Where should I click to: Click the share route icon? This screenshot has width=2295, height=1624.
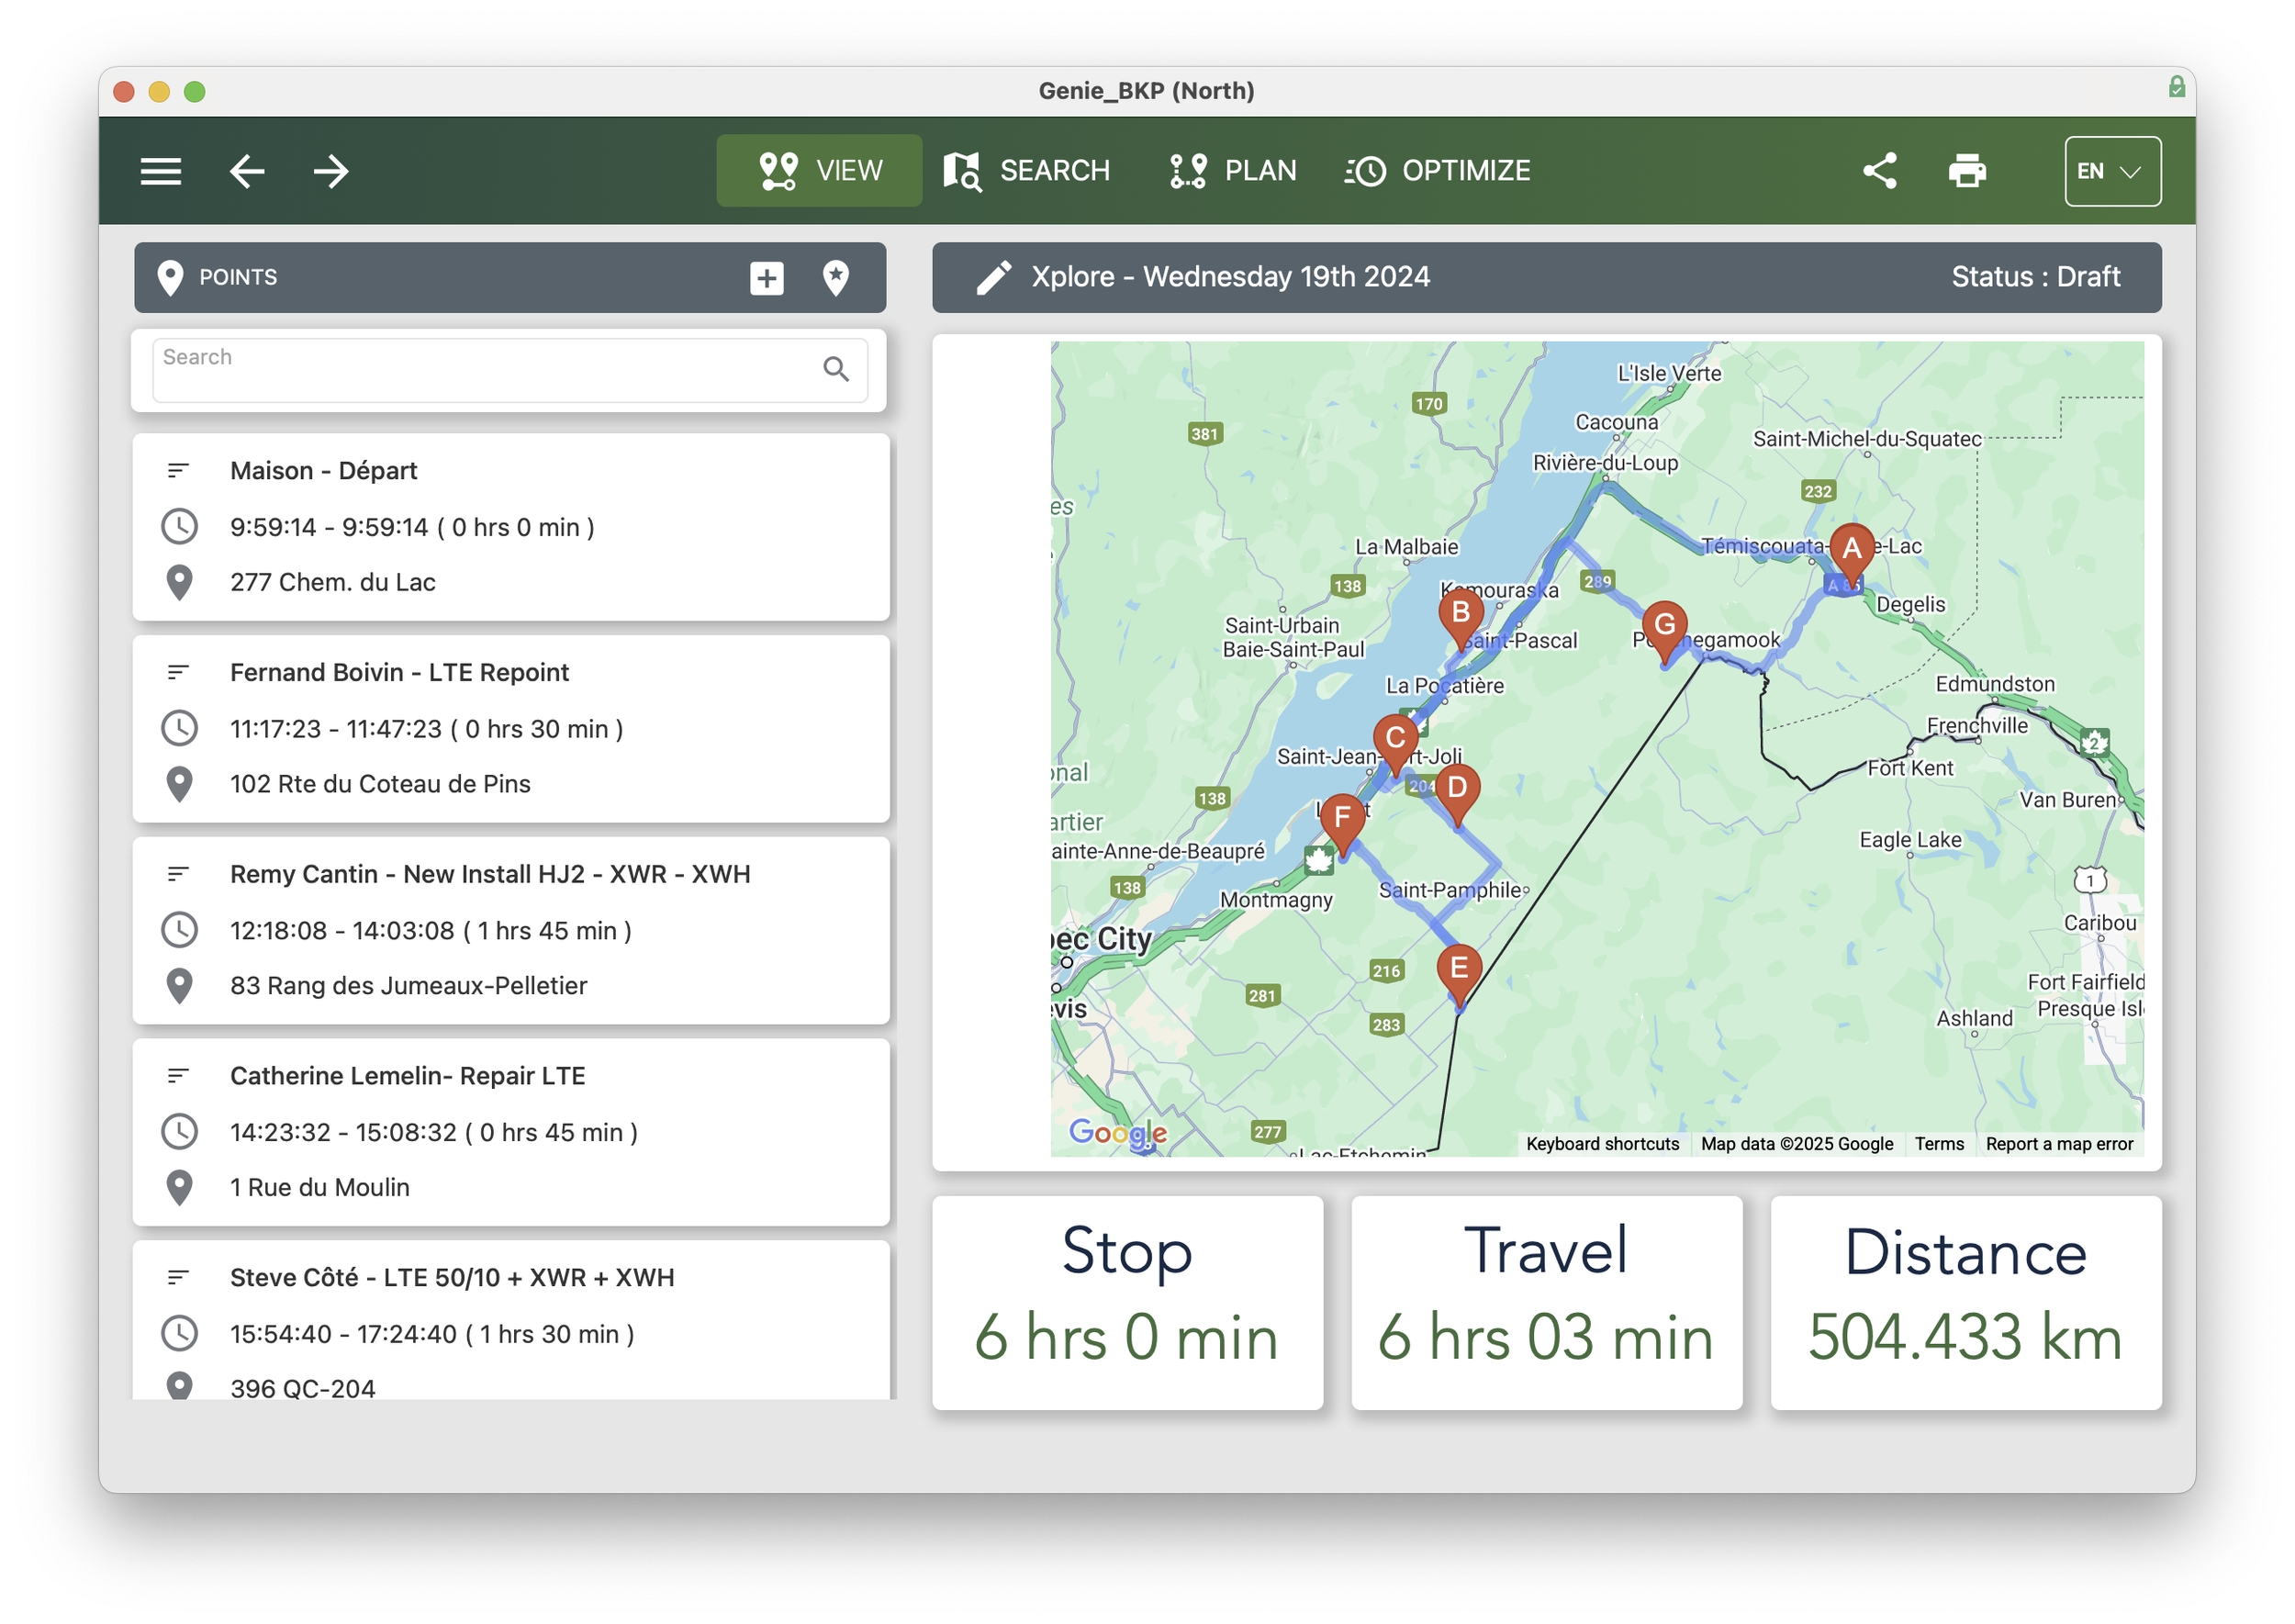(1879, 171)
